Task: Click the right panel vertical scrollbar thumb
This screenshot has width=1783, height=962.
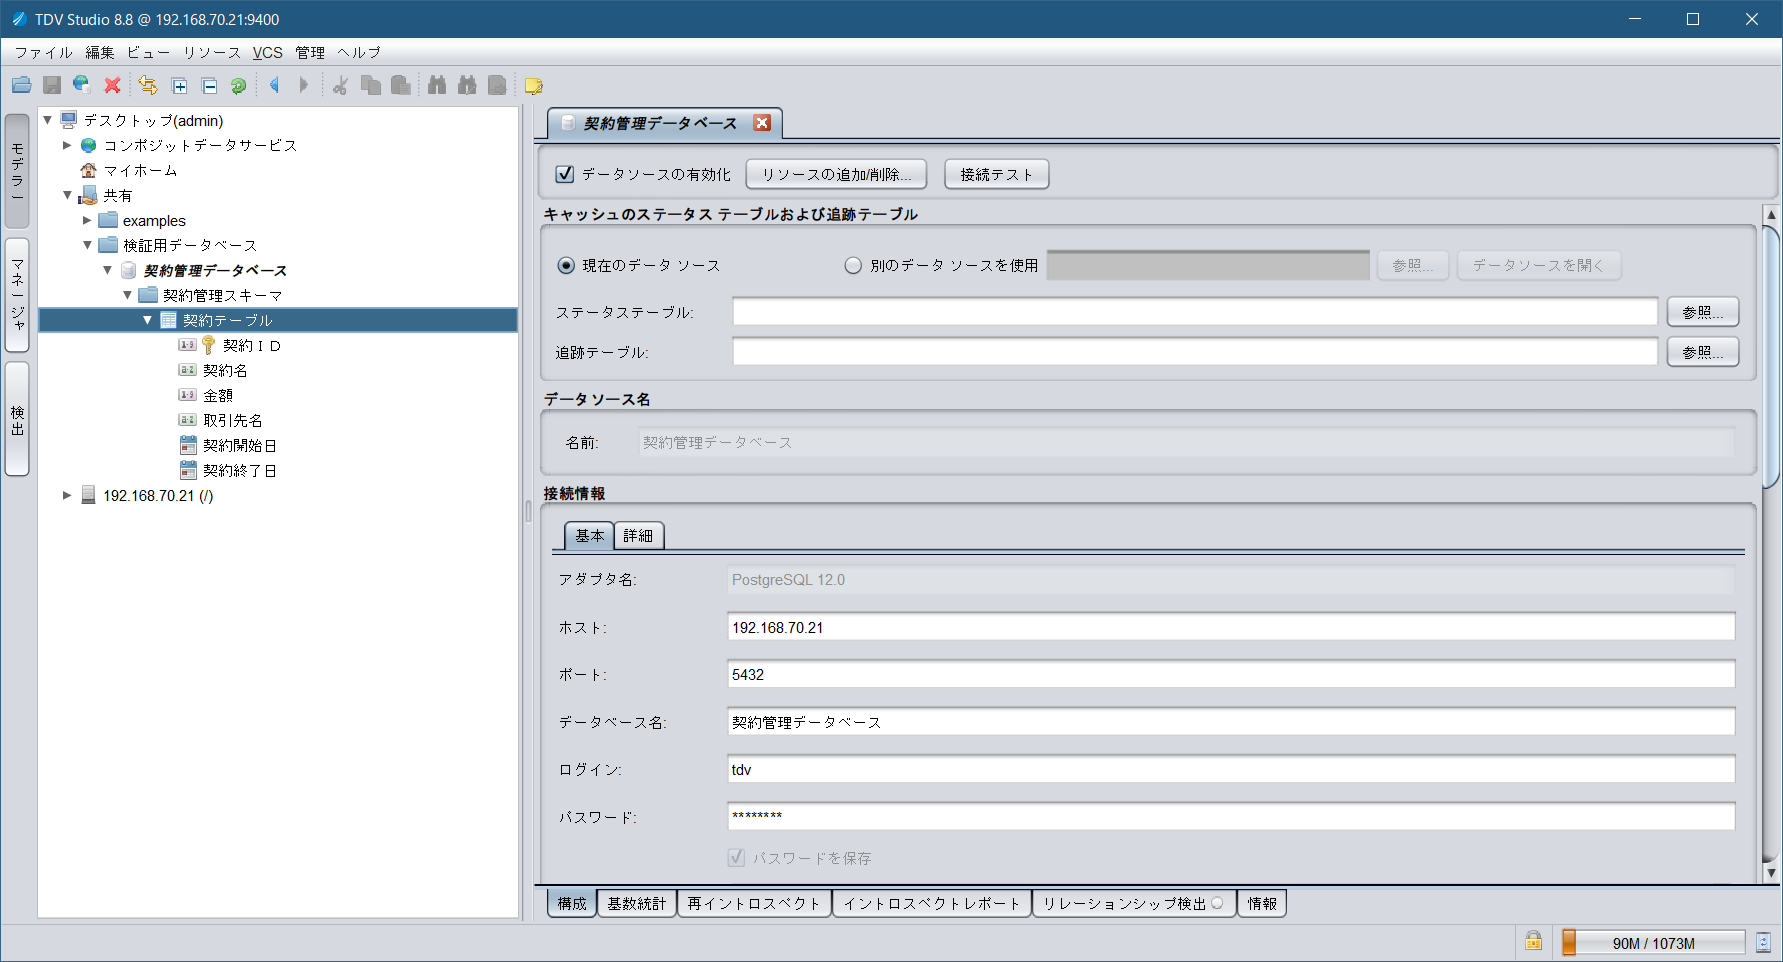Action: [x=1771, y=357]
